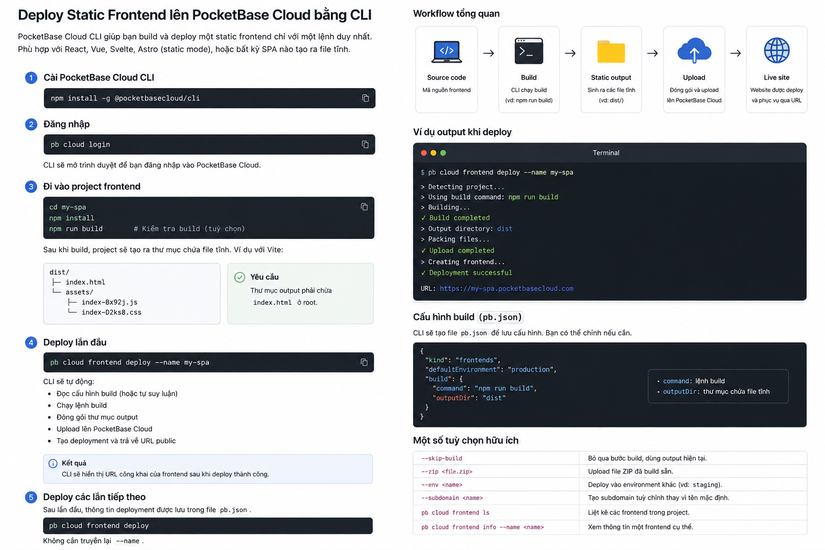
Task: Click the Build terminal icon
Action: coord(529,51)
